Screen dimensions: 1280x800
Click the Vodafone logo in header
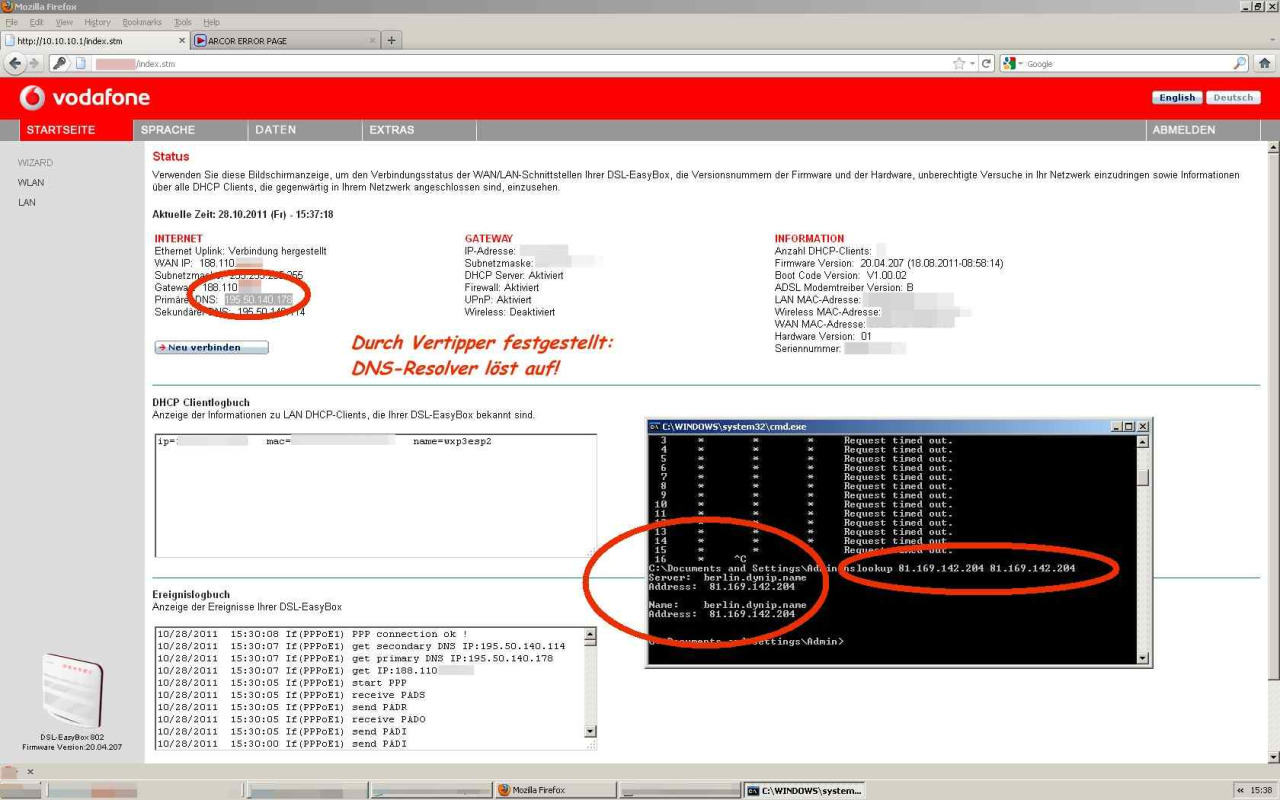click(x=85, y=97)
